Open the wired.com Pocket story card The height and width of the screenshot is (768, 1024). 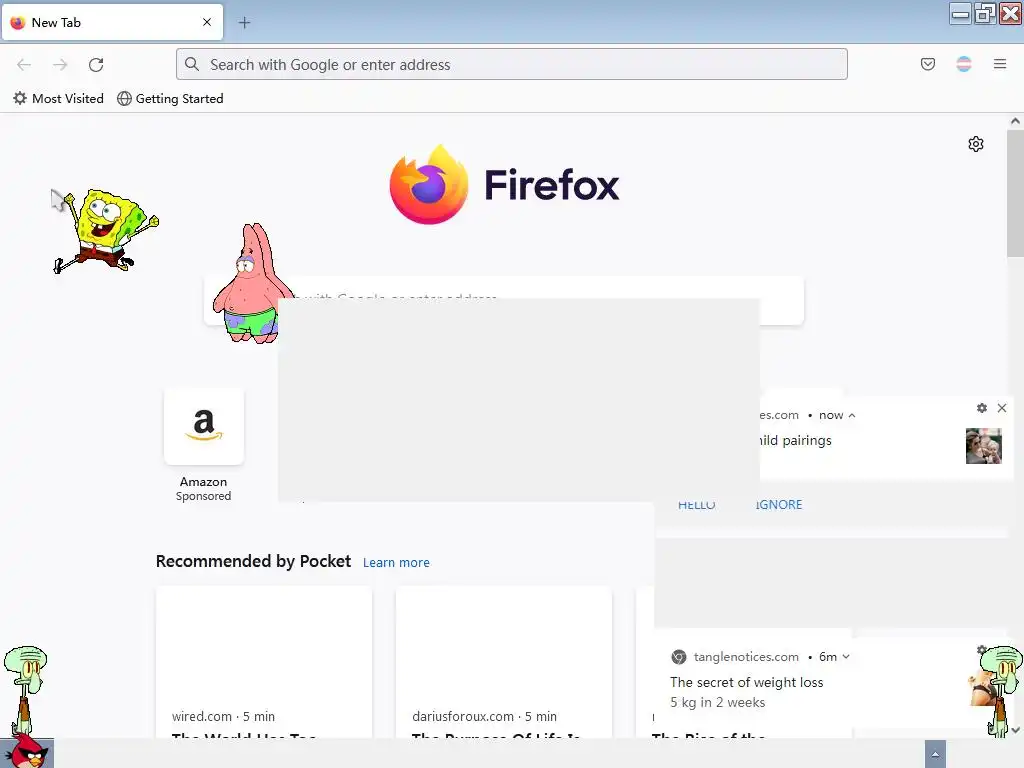[264, 662]
